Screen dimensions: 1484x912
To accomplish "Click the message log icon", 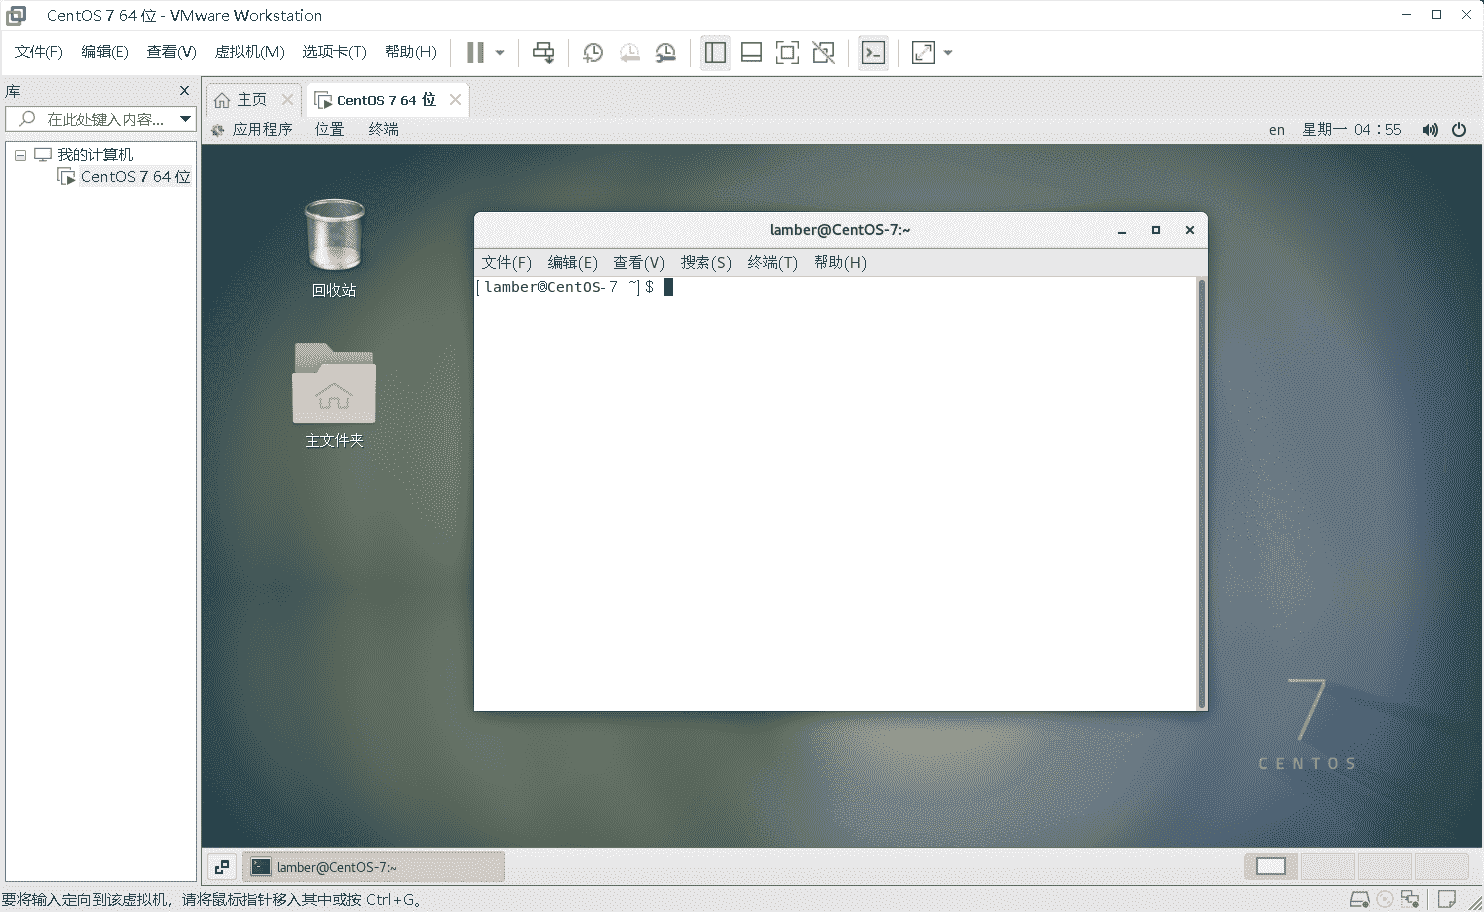I will point(1446,900).
